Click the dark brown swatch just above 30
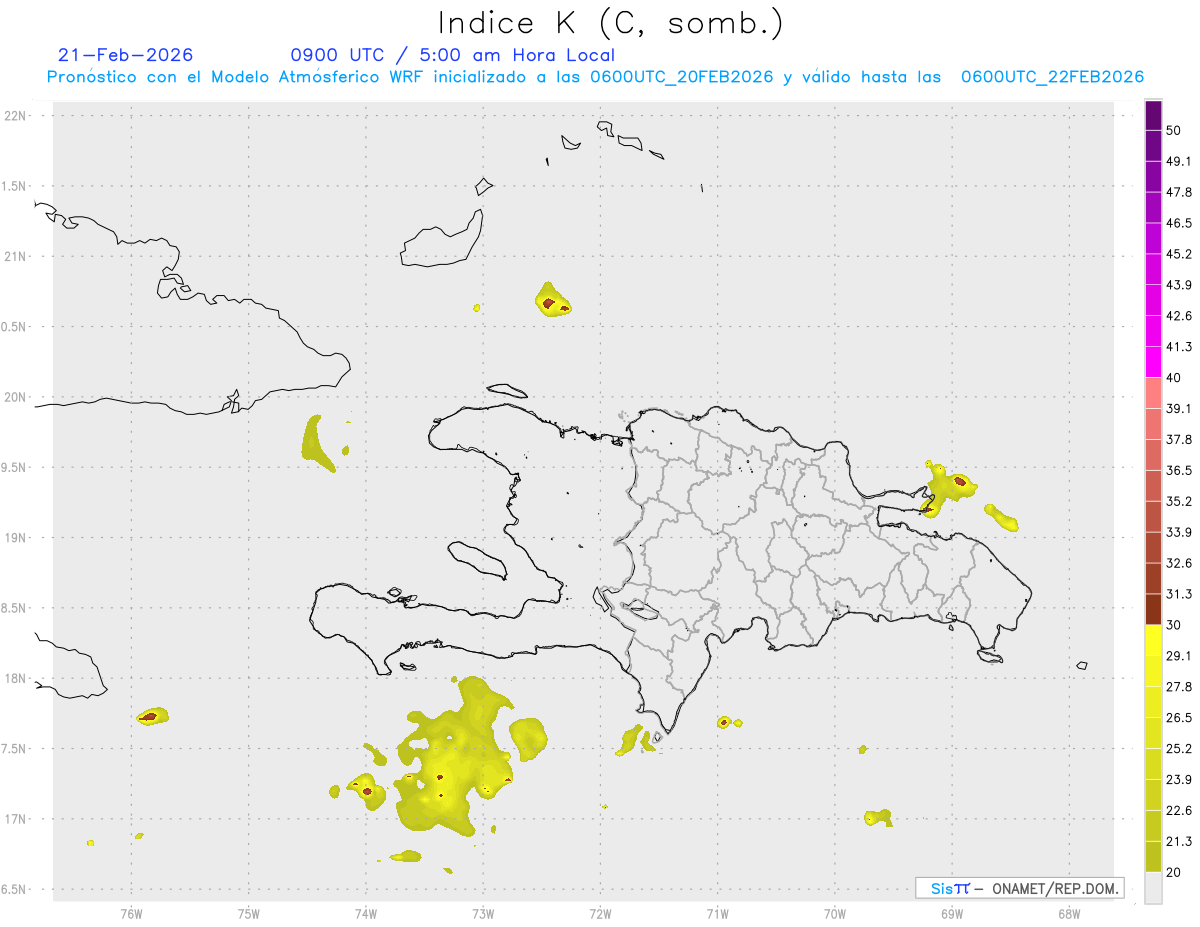The height and width of the screenshot is (927, 1200). point(1153,610)
